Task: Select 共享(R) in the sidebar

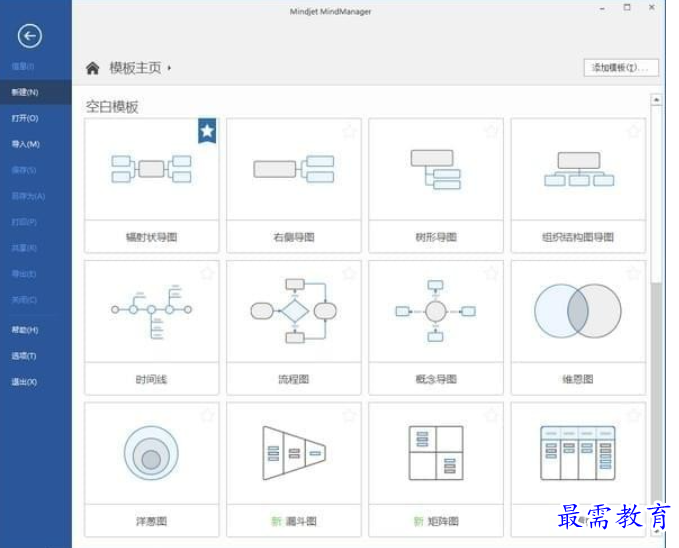Action: click(x=24, y=248)
